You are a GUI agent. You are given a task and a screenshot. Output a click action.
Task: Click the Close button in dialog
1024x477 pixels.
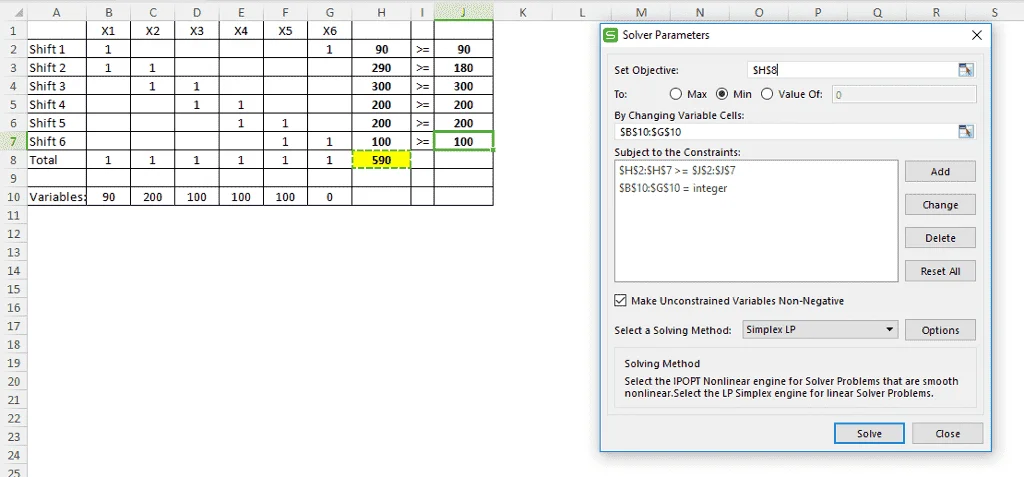pos(947,433)
